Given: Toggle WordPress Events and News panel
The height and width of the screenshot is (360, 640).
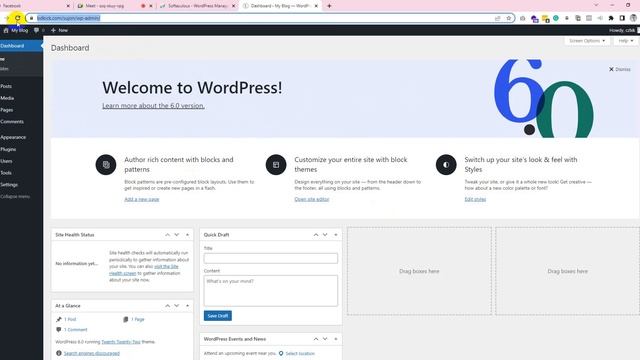Looking at the screenshot, I should (x=336, y=339).
